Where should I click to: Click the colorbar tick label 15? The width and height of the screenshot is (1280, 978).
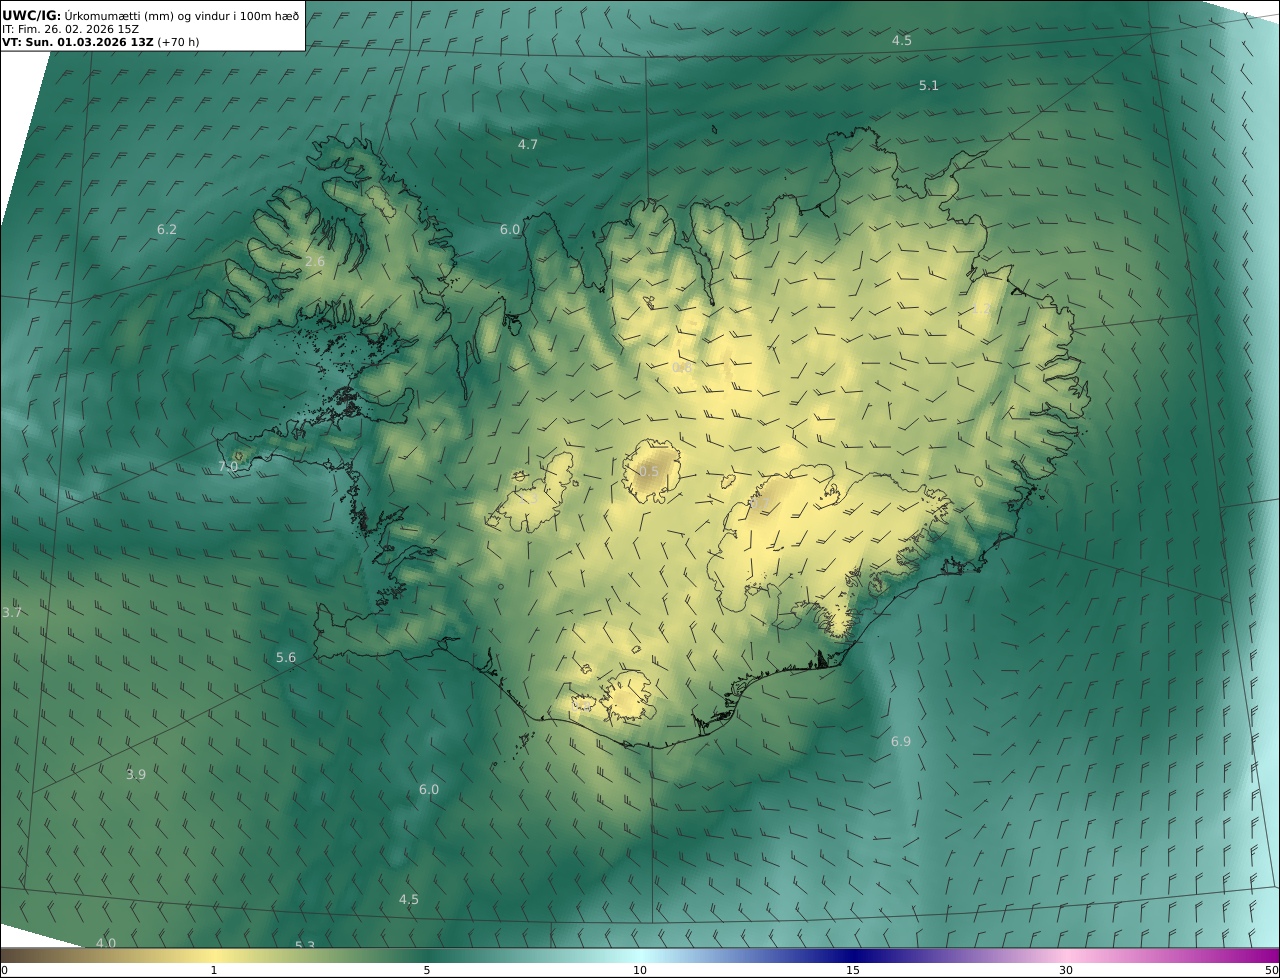click(x=853, y=971)
